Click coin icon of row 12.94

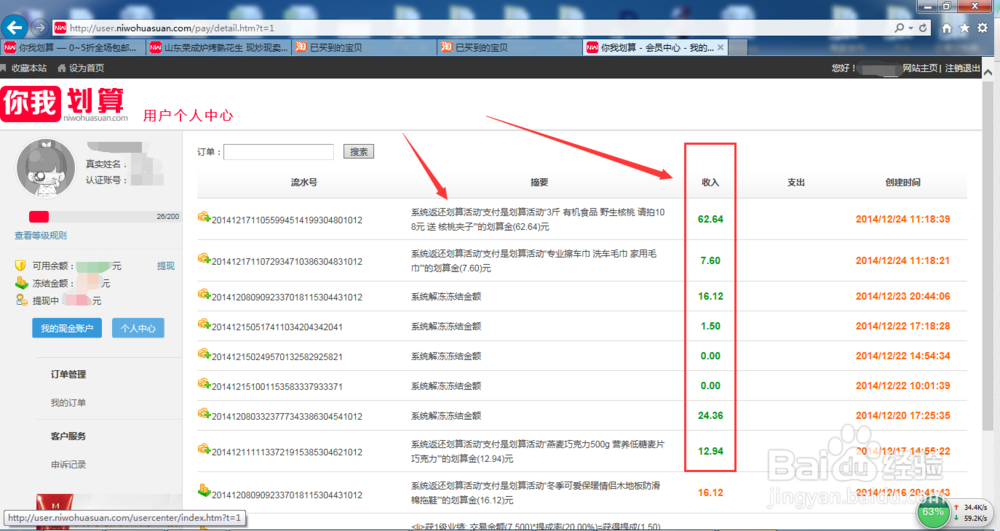point(204,449)
